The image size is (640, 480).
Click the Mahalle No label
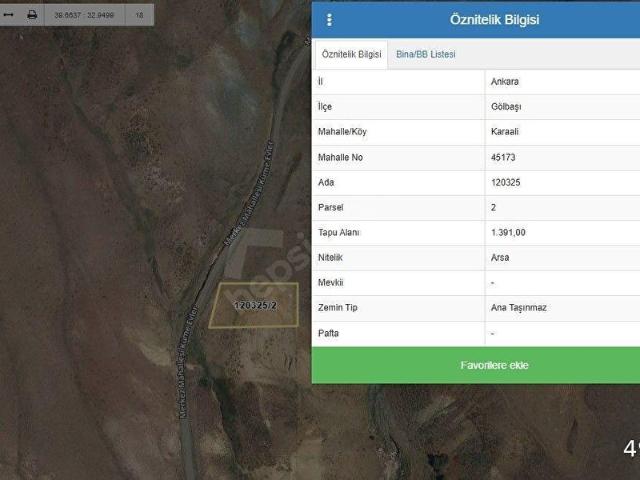(x=340, y=157)
